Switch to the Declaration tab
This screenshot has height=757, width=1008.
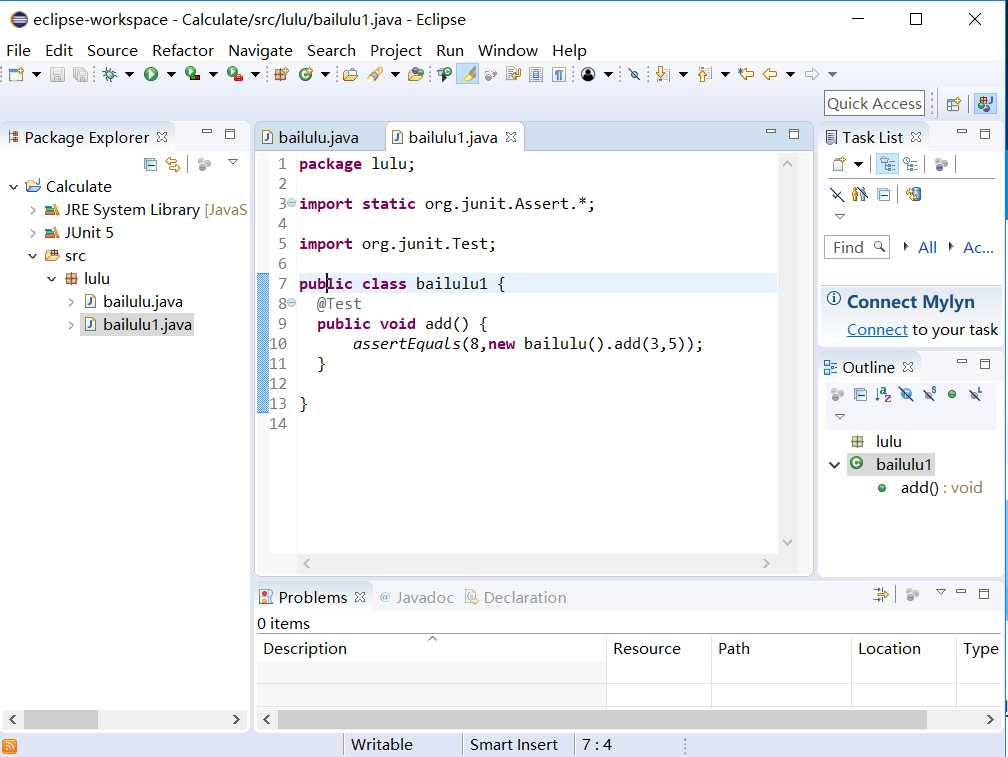point(516,597)
